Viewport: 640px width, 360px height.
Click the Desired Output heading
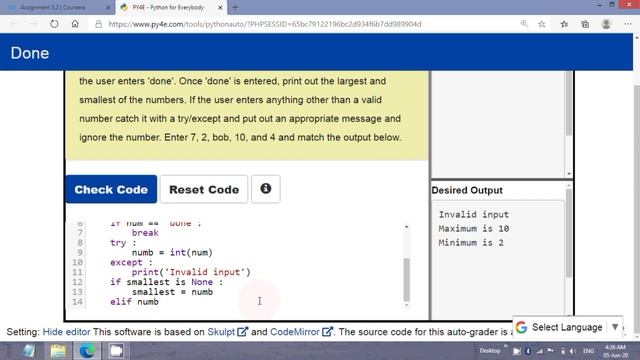(467, 191)
